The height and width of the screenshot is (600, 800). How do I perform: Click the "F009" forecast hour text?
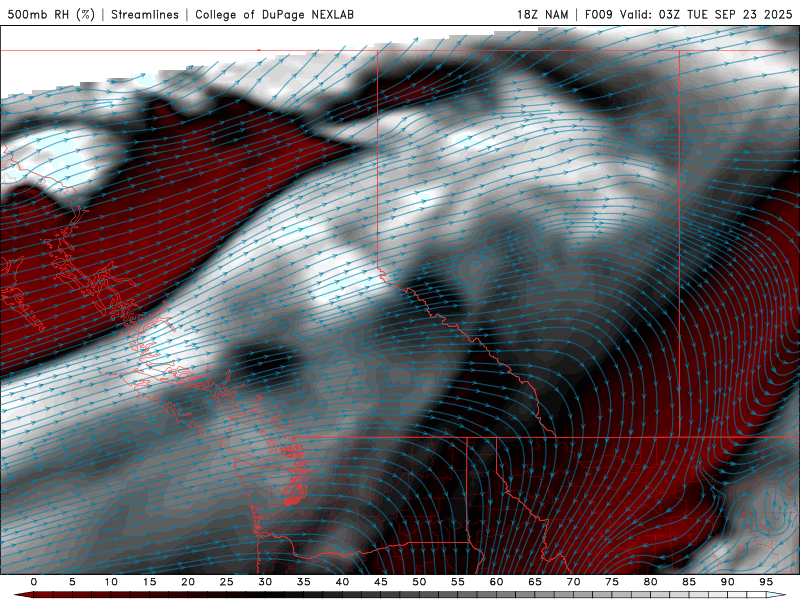click(598, 14)
